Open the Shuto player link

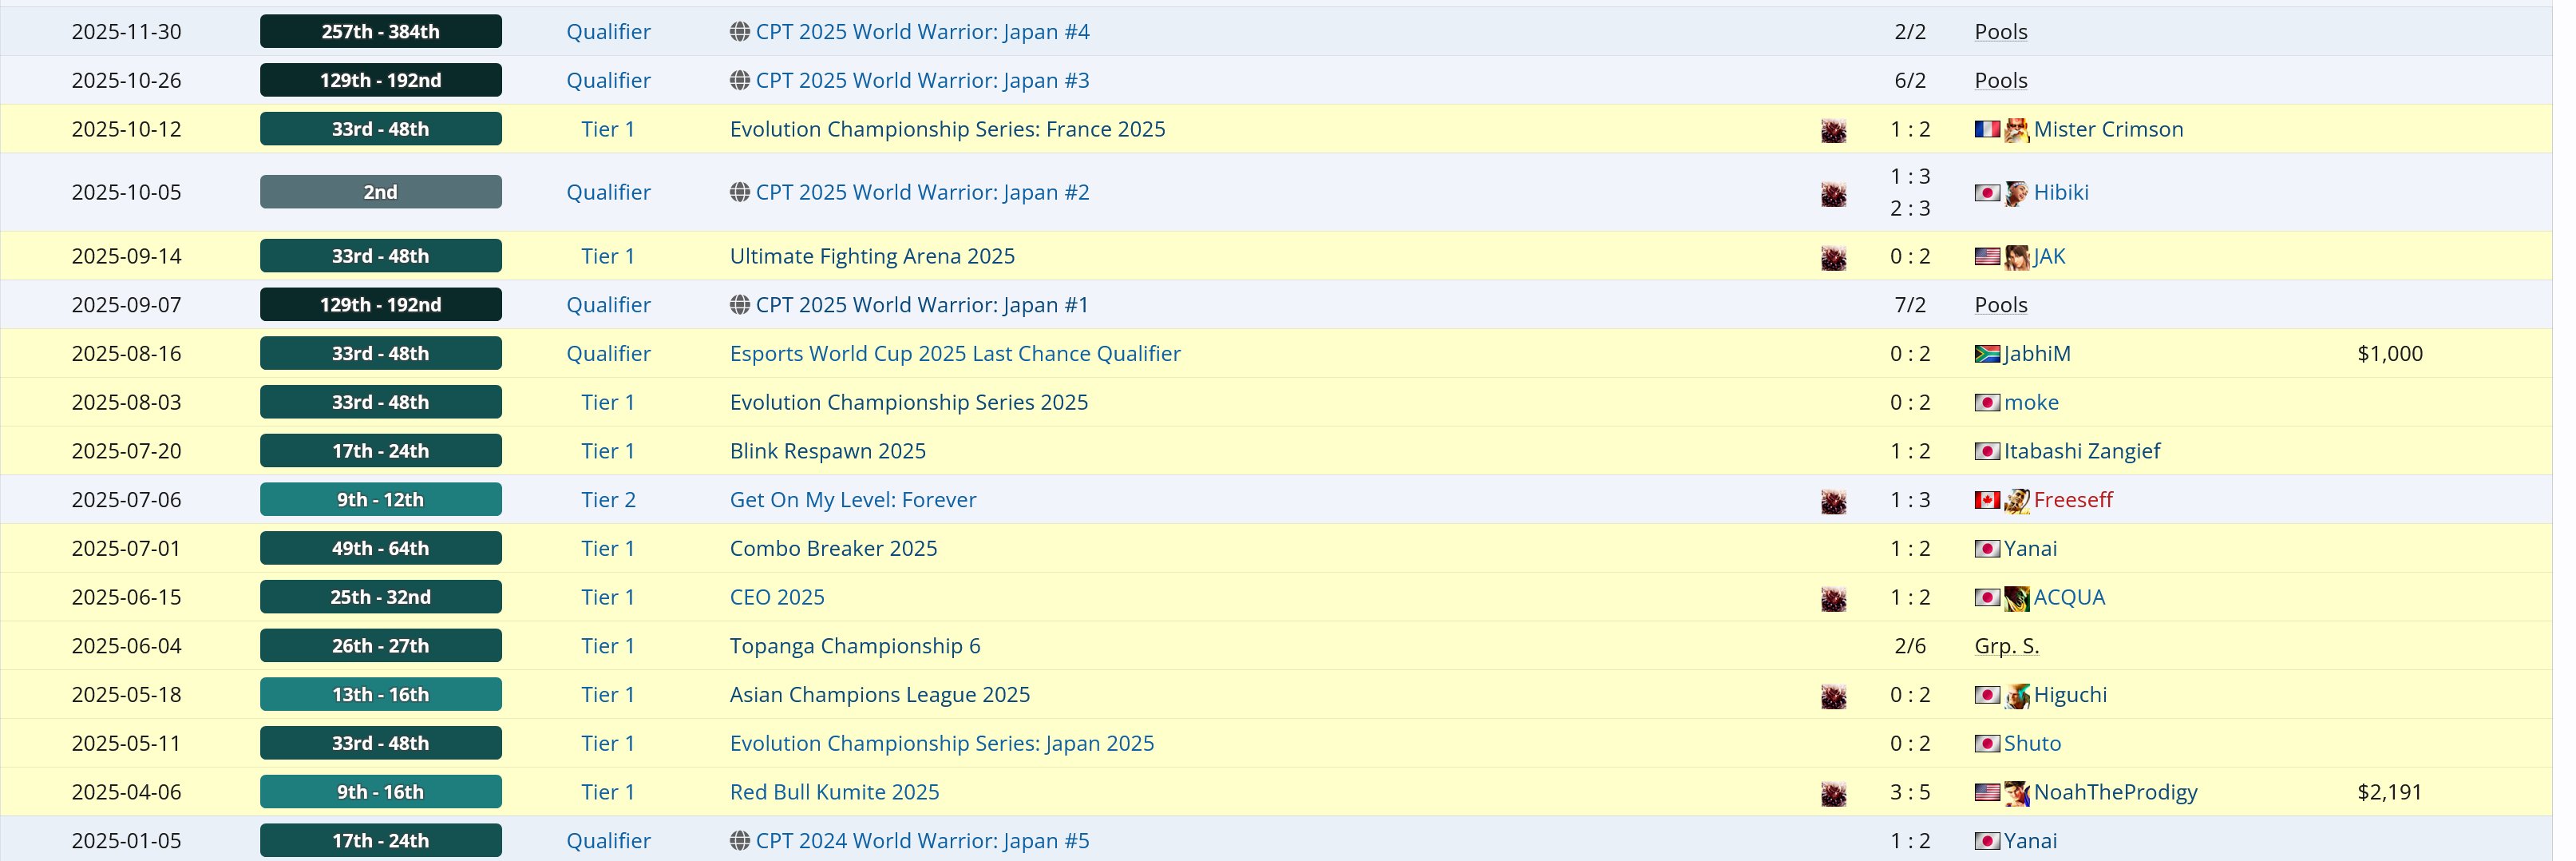point(2032,743)
